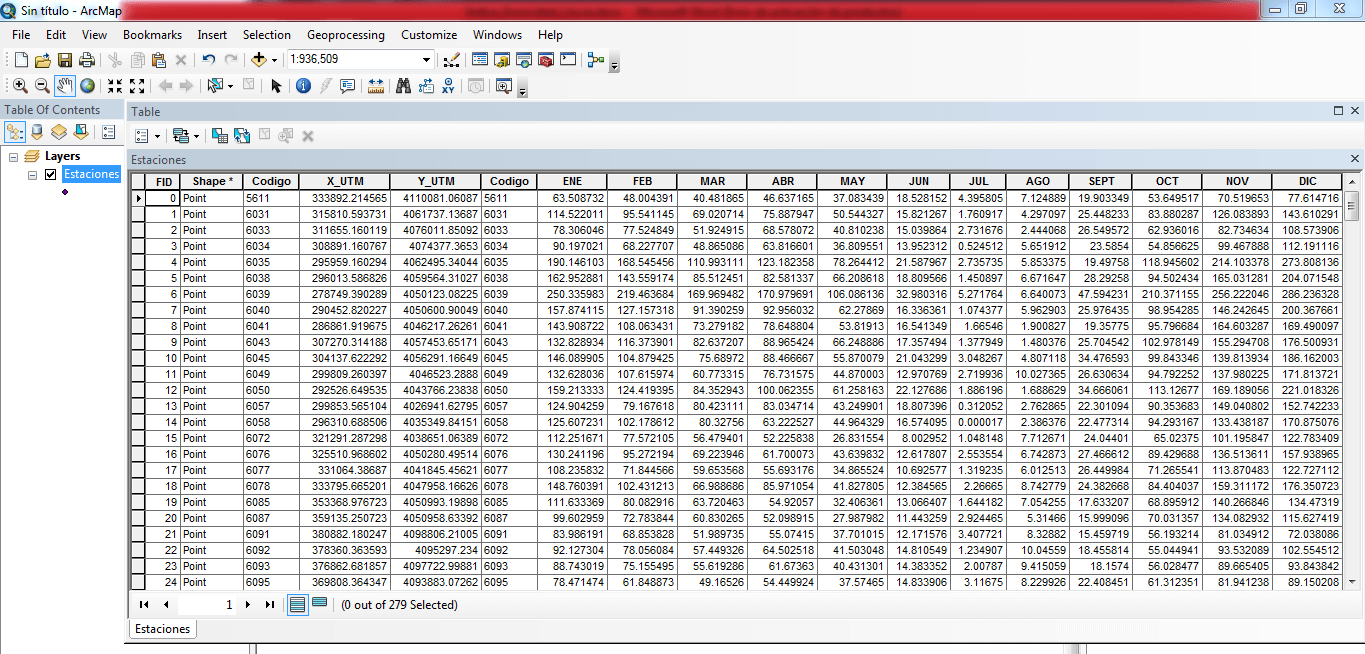The width and height of the screenshot is (1365, 654).
Task: Click the Go To XY tool
Action: pyautogui.click(x=448, y=86)
